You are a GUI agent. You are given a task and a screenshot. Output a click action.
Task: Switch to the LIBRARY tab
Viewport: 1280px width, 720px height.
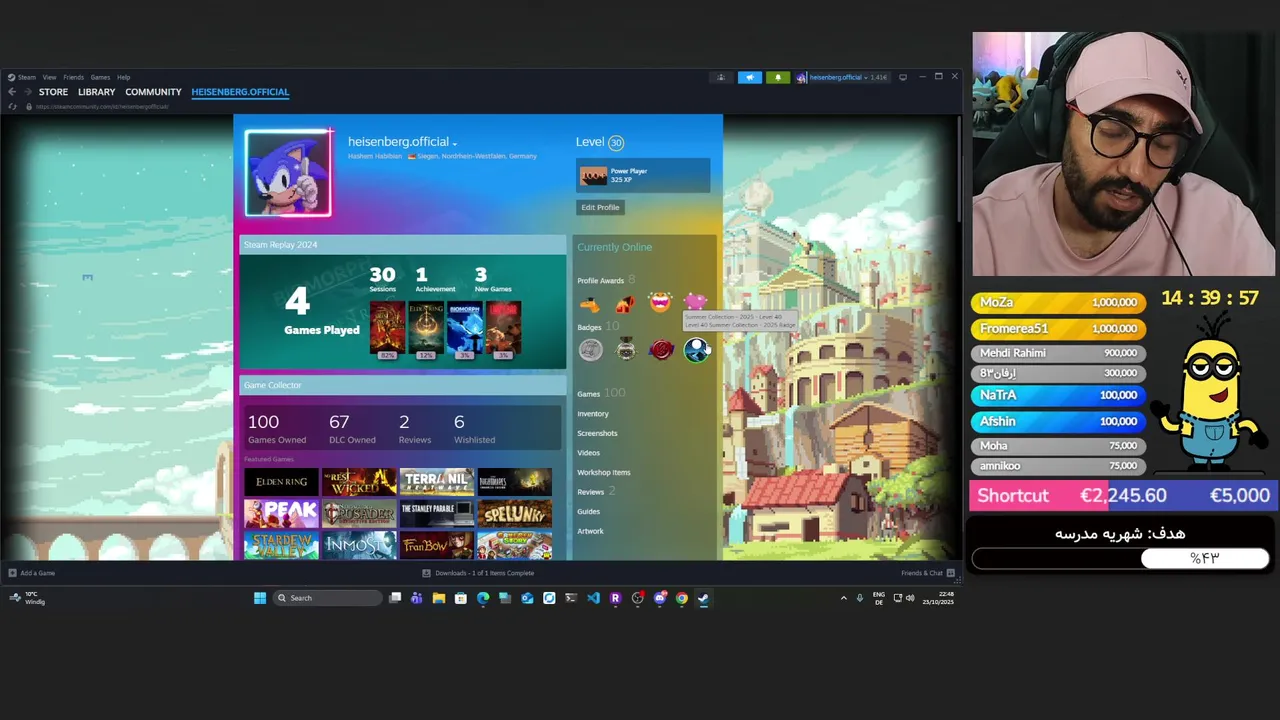[x=96, y=92]
